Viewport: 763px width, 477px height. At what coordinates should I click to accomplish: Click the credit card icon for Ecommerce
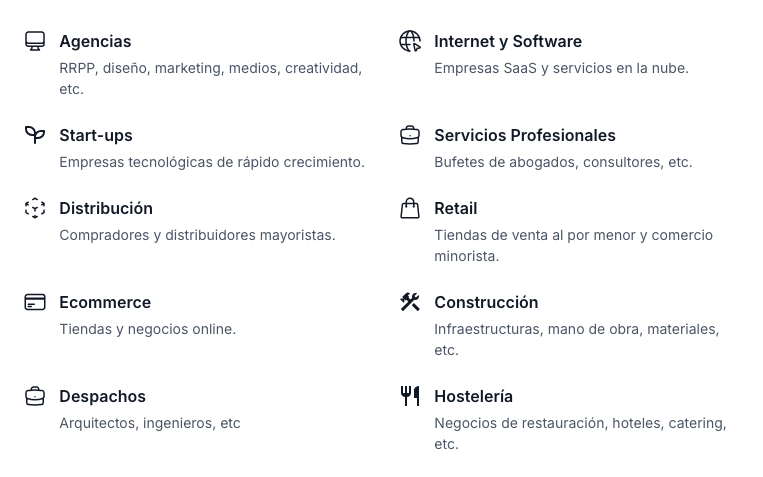(x=35, y=302)
